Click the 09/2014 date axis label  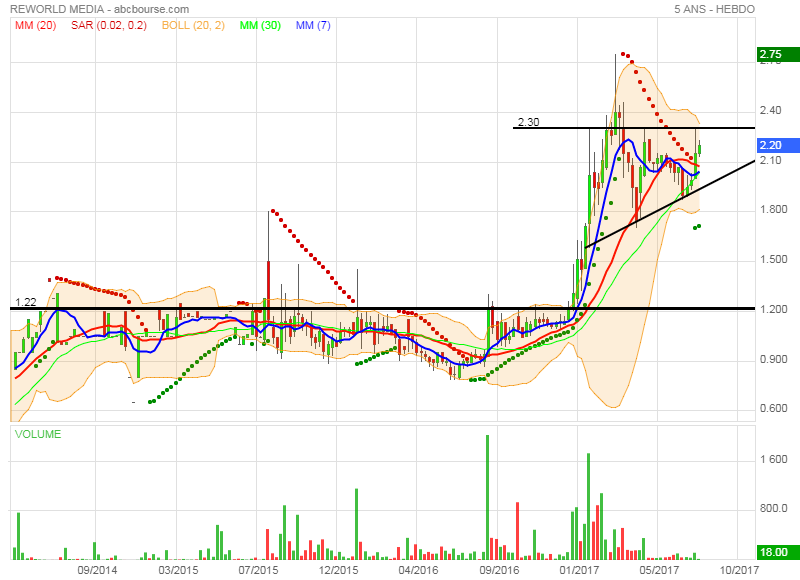[x=97, y=570]
